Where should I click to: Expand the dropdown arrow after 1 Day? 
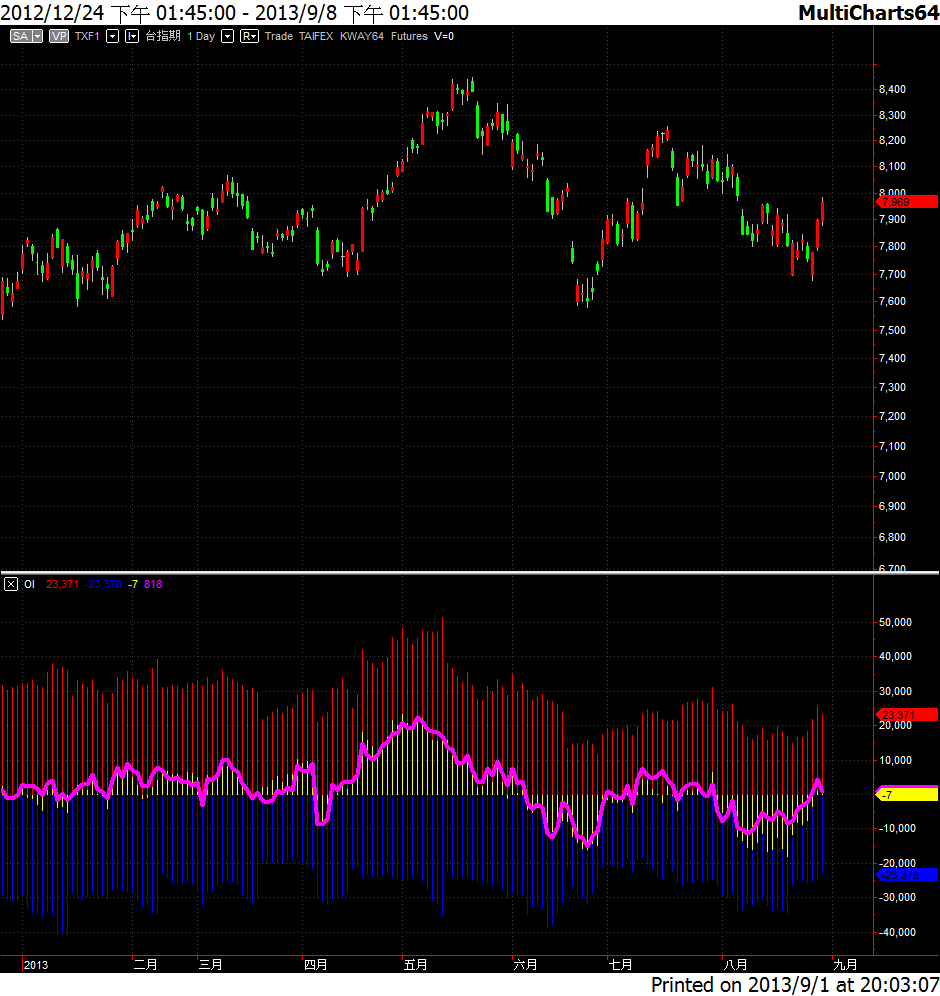(227, 36)
